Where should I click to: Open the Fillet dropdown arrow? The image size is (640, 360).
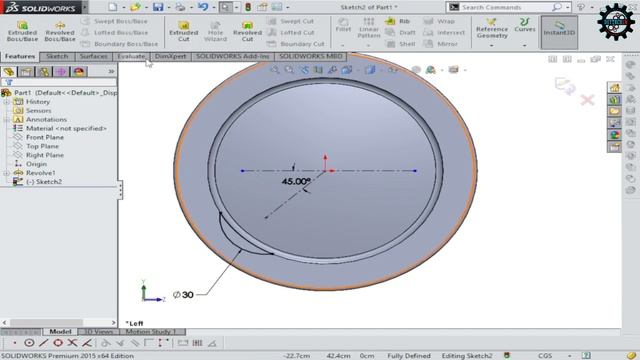(343, 45)
